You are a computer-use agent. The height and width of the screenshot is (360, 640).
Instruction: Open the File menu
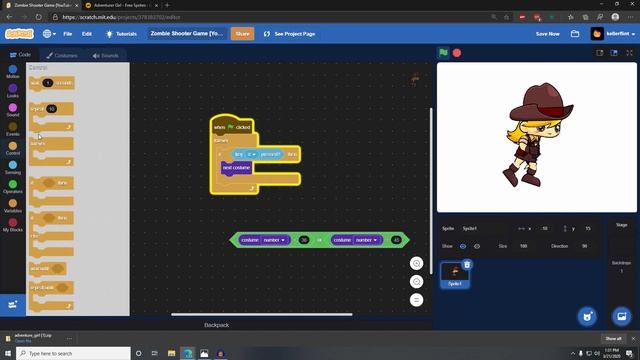(68, 34)
